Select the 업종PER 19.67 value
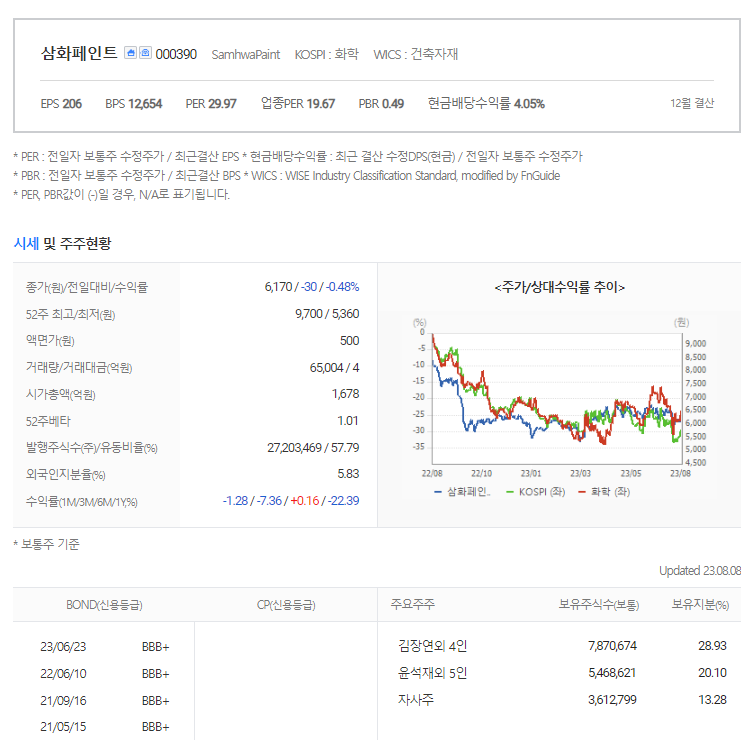The width and height of the screenshot is (742, 740). coord(298,103)
